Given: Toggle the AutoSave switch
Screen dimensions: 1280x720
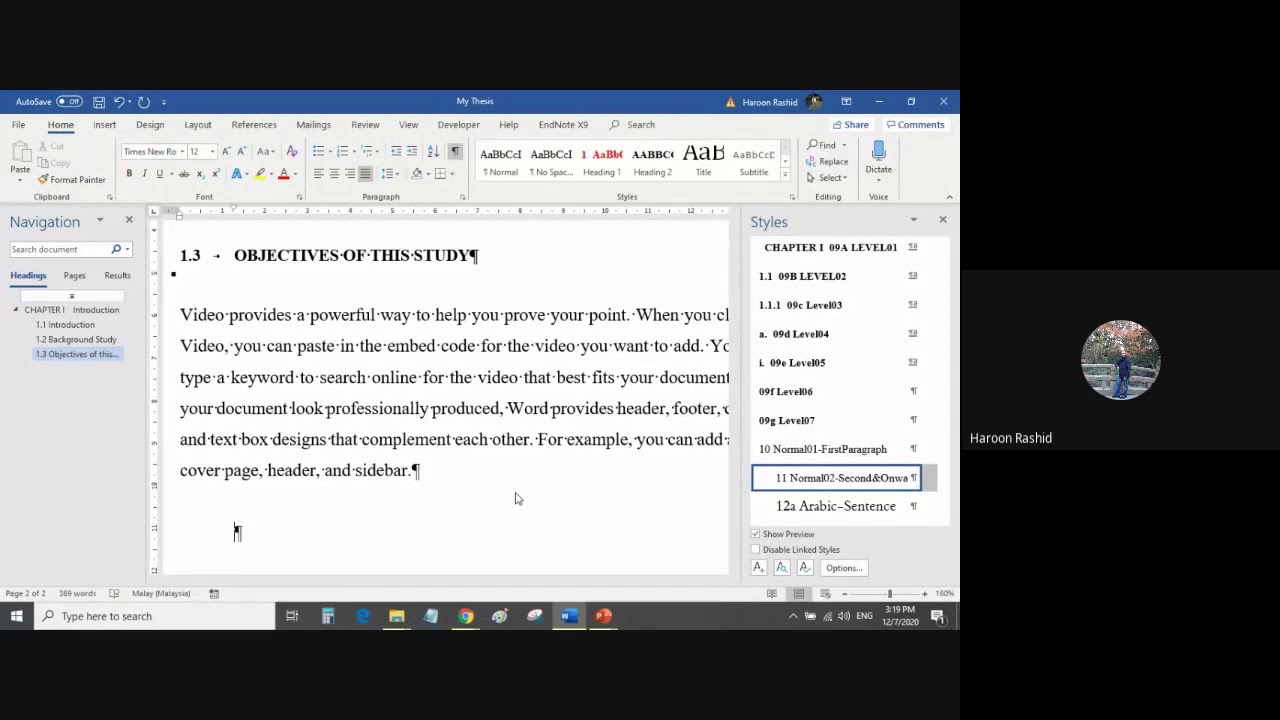Looking at the screenshot, I should click(x=69, y=102).
